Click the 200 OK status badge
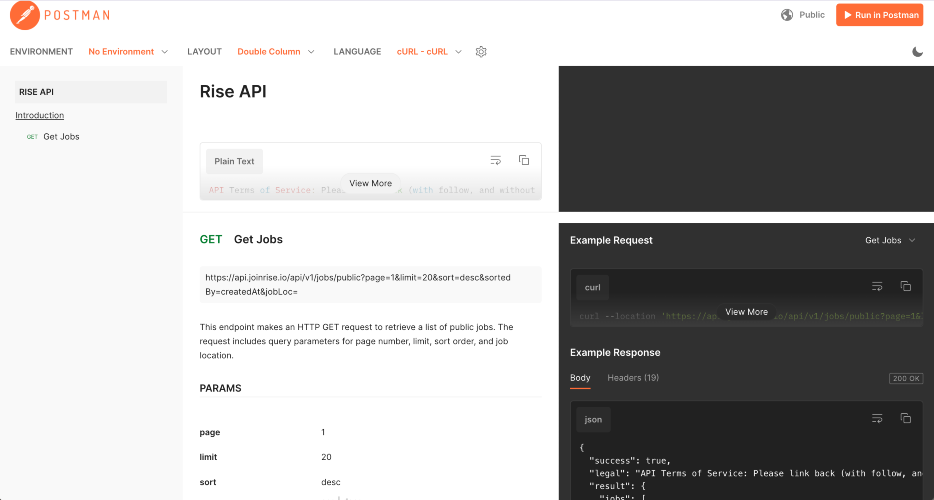The height and width of the screenshot is (500, 934). [905, 378]
